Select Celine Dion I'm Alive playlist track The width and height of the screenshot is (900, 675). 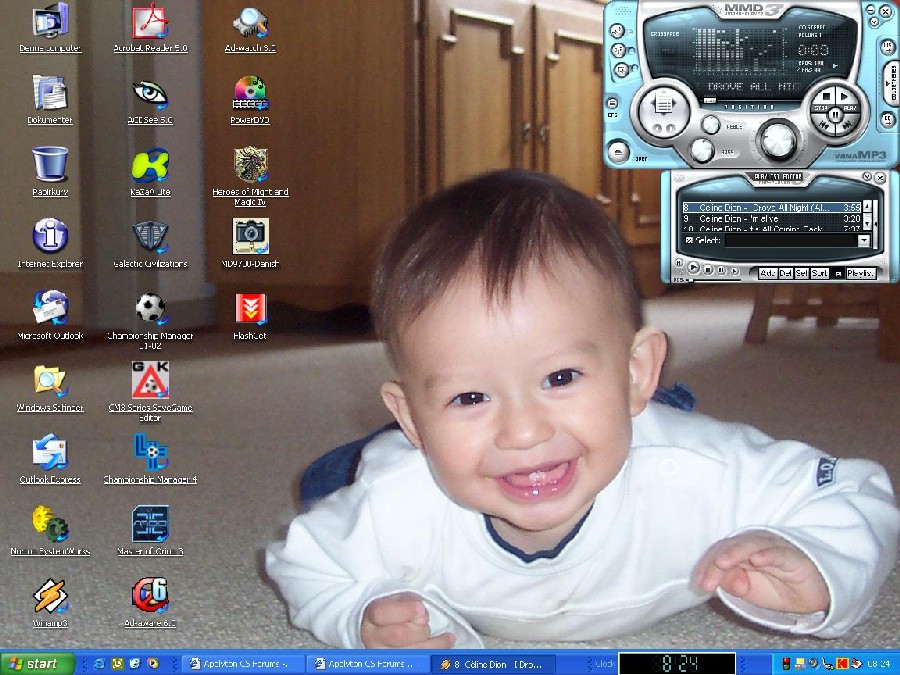pos(771,219)
